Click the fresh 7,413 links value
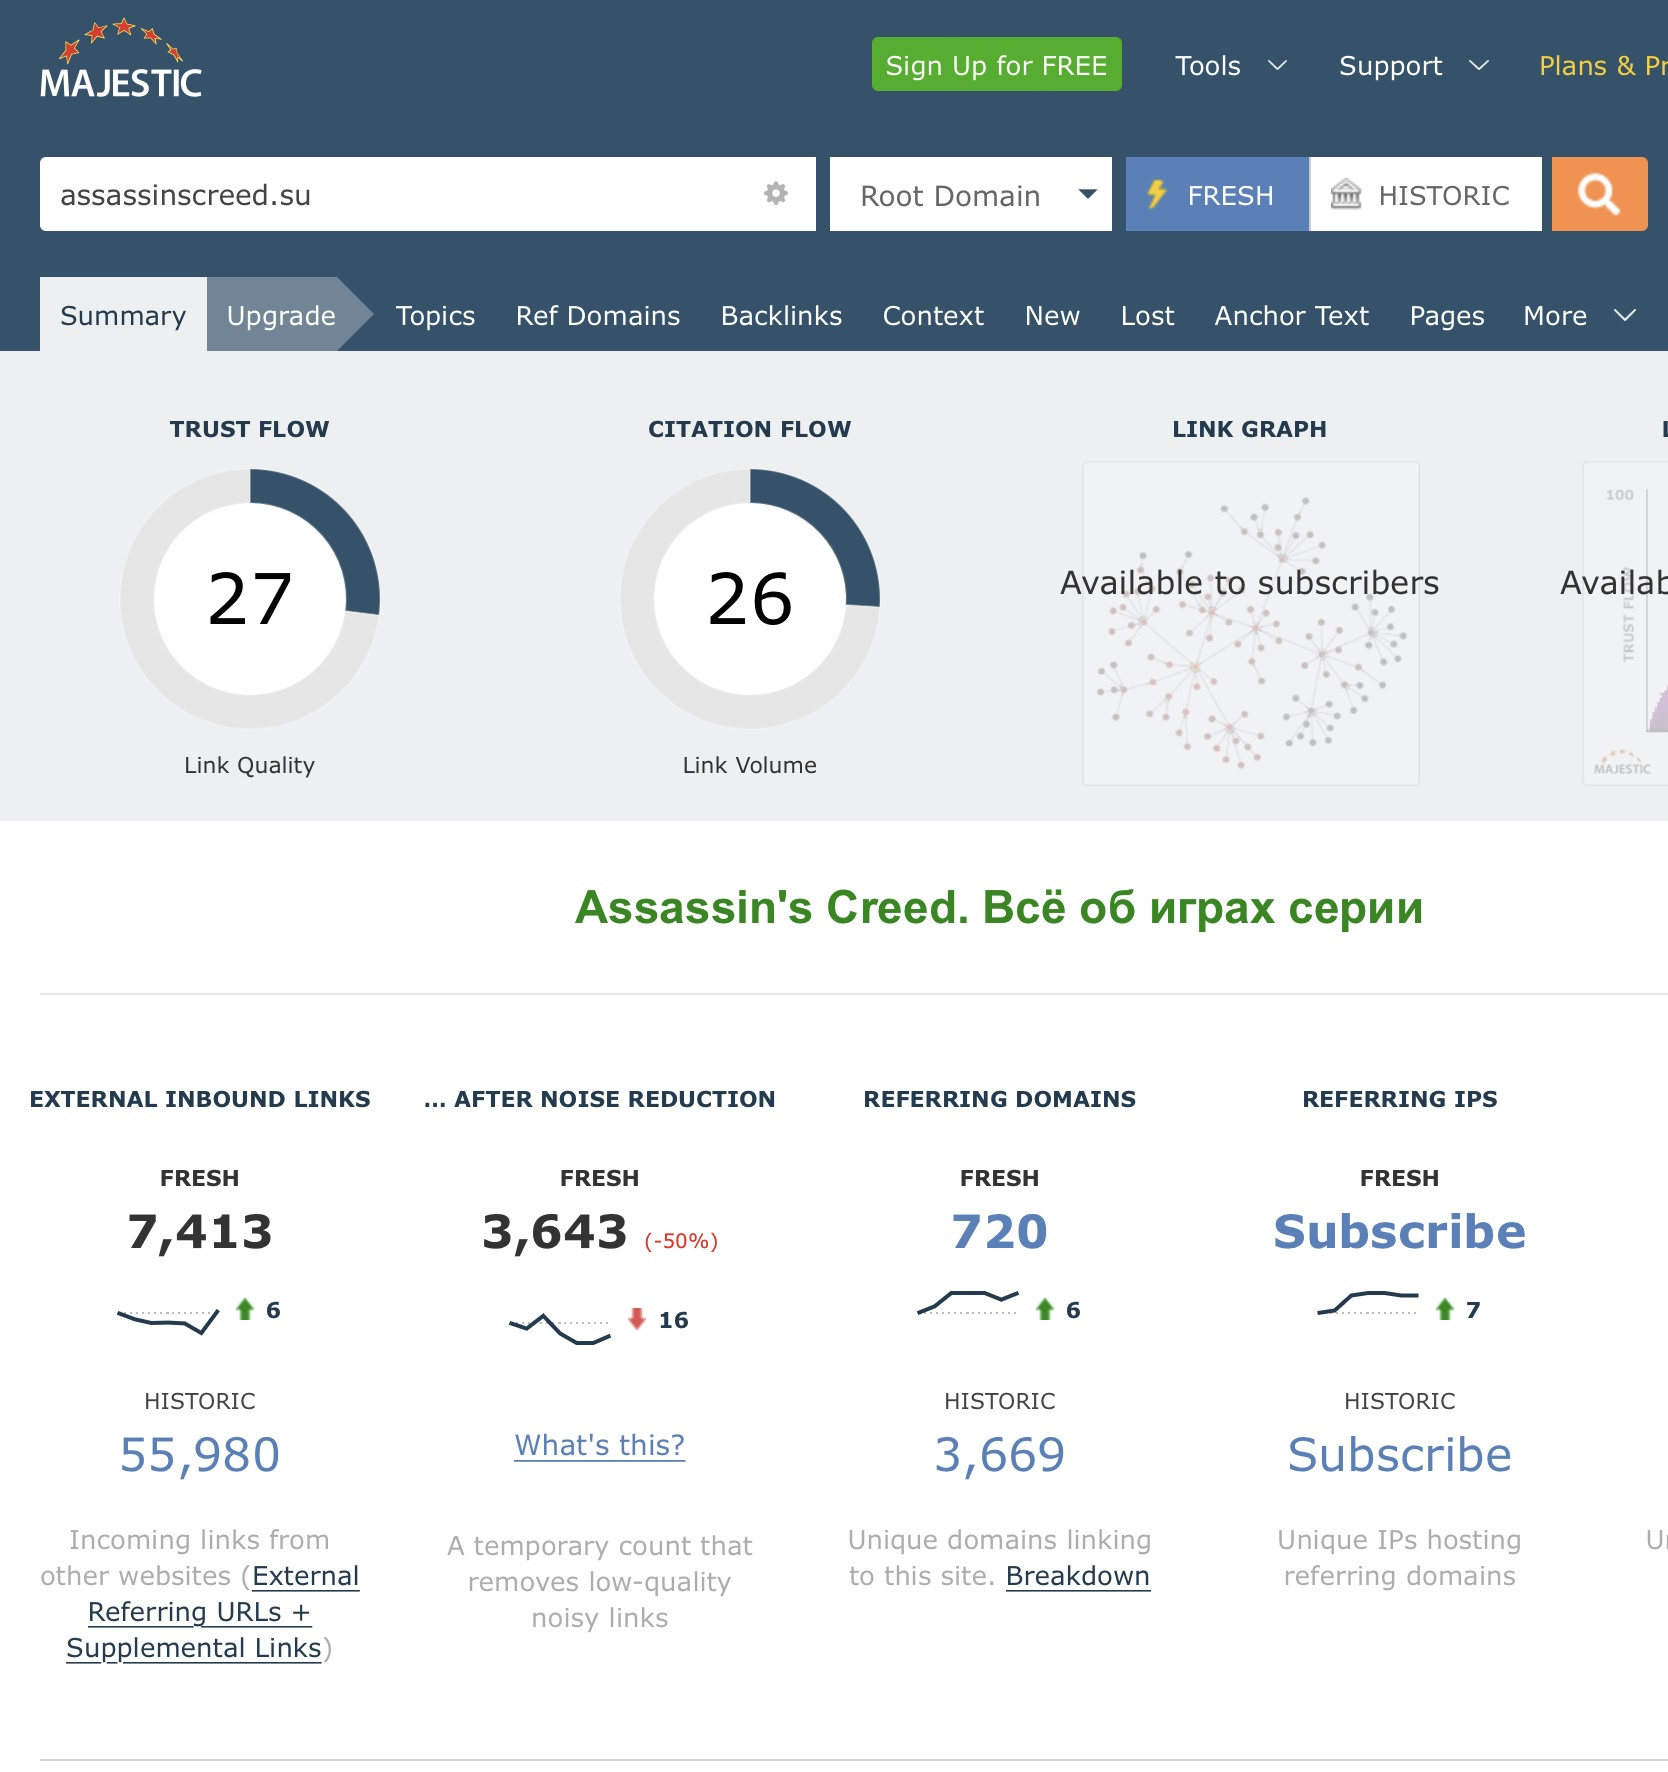Image resolution: width=1668 pixels, height=1772 pixels. [200, 1231]
